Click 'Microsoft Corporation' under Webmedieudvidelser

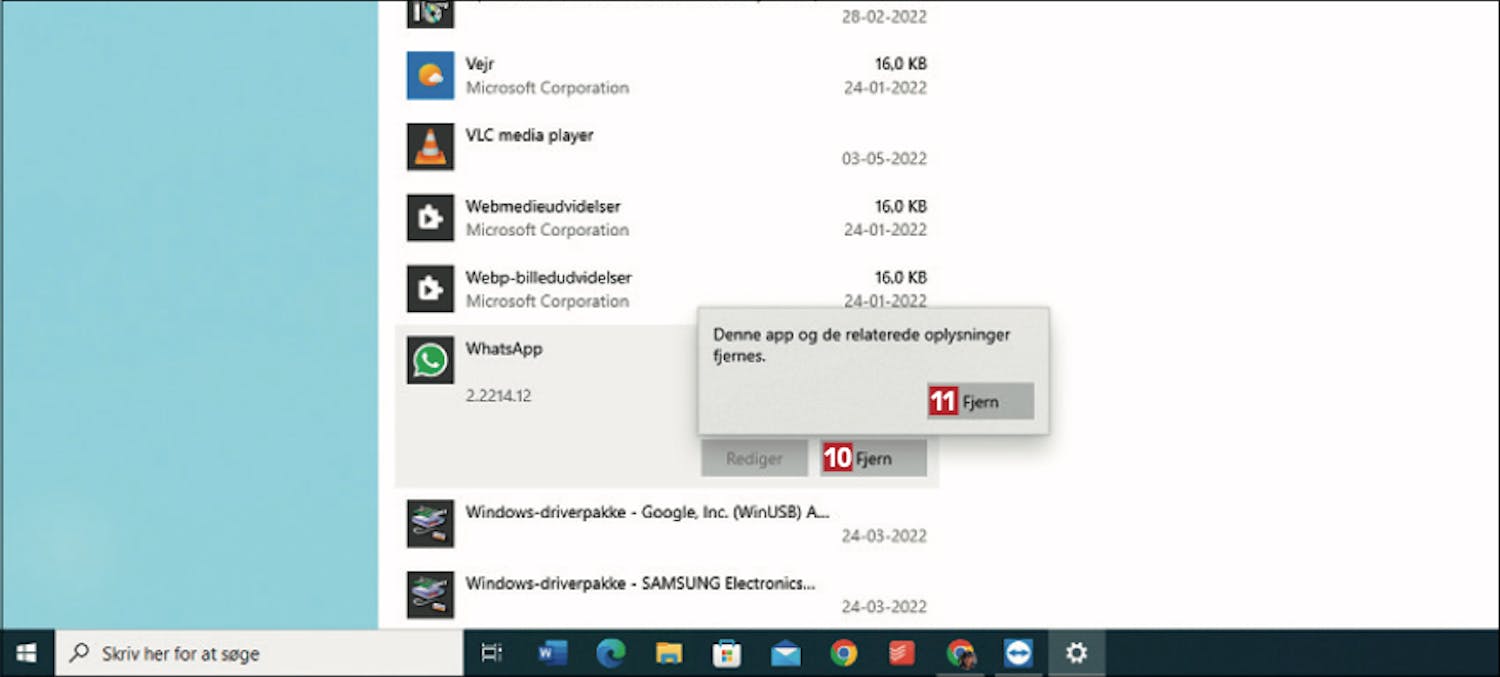547,230
